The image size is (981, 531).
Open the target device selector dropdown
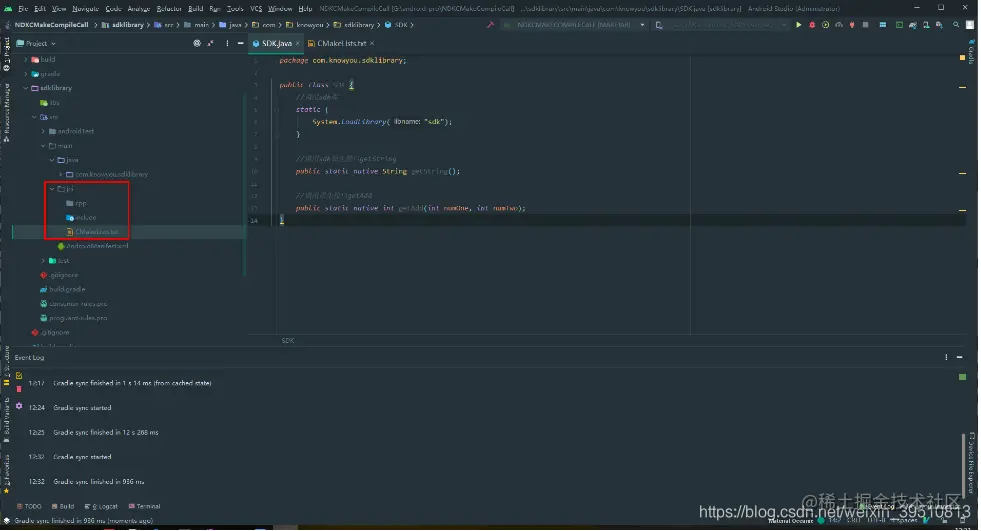click(722, 25)
